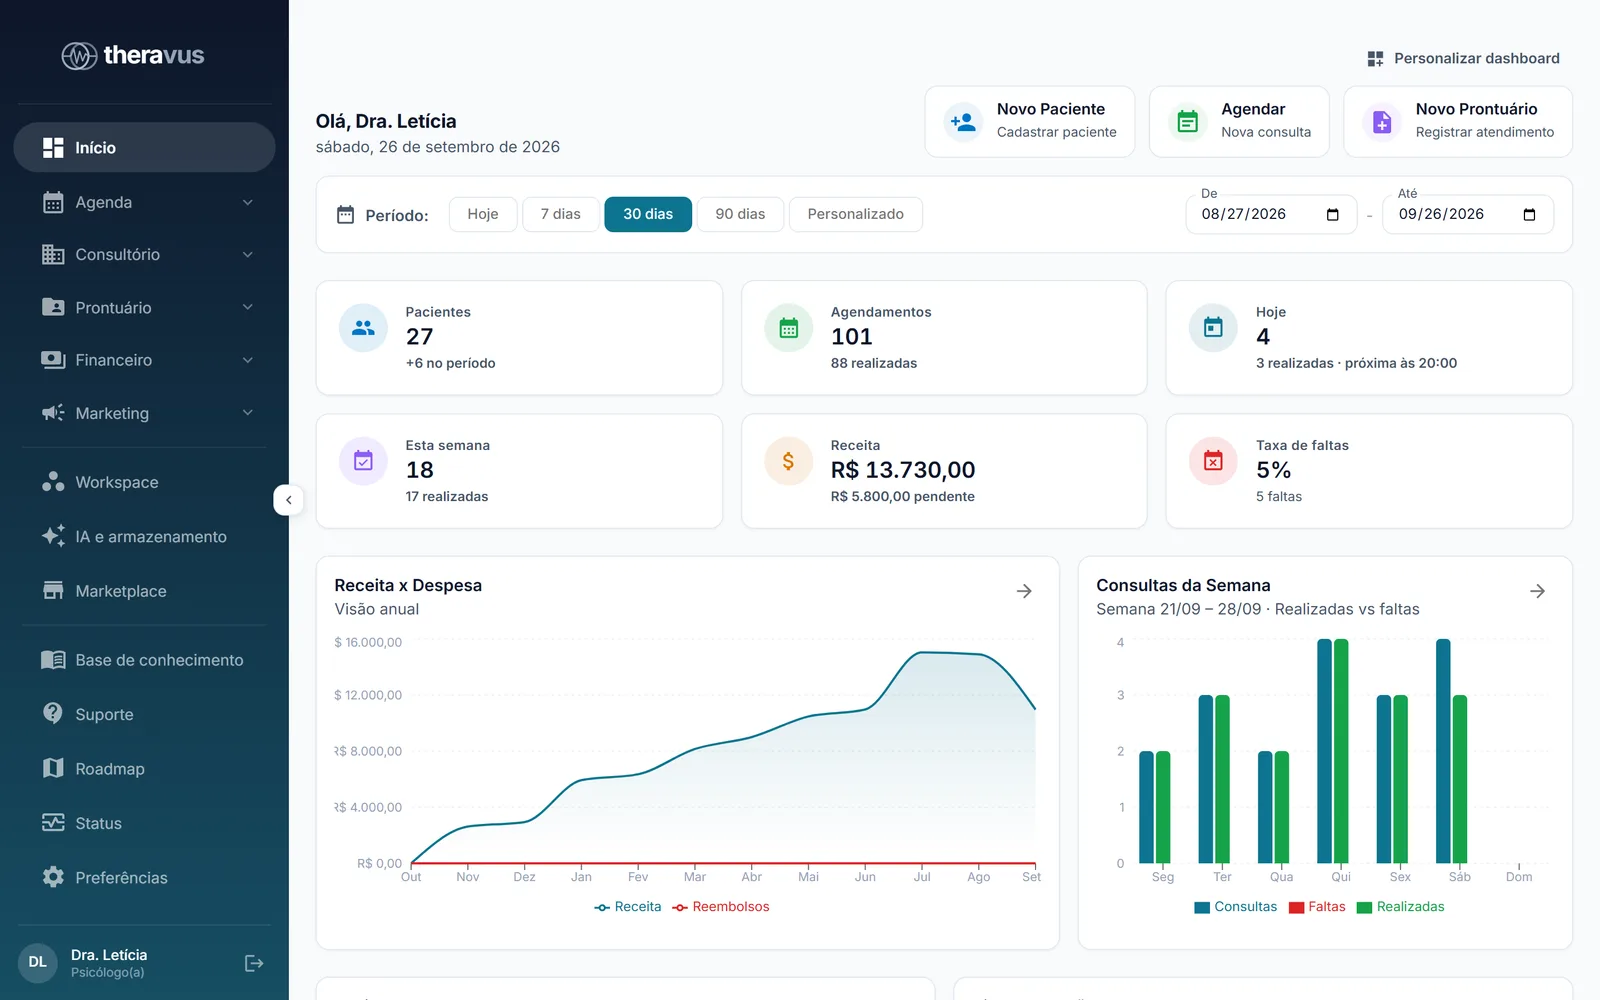Click the Novo Prontuário document icon
Screen dimensions: 1600x1000
tap(1382, 122)
